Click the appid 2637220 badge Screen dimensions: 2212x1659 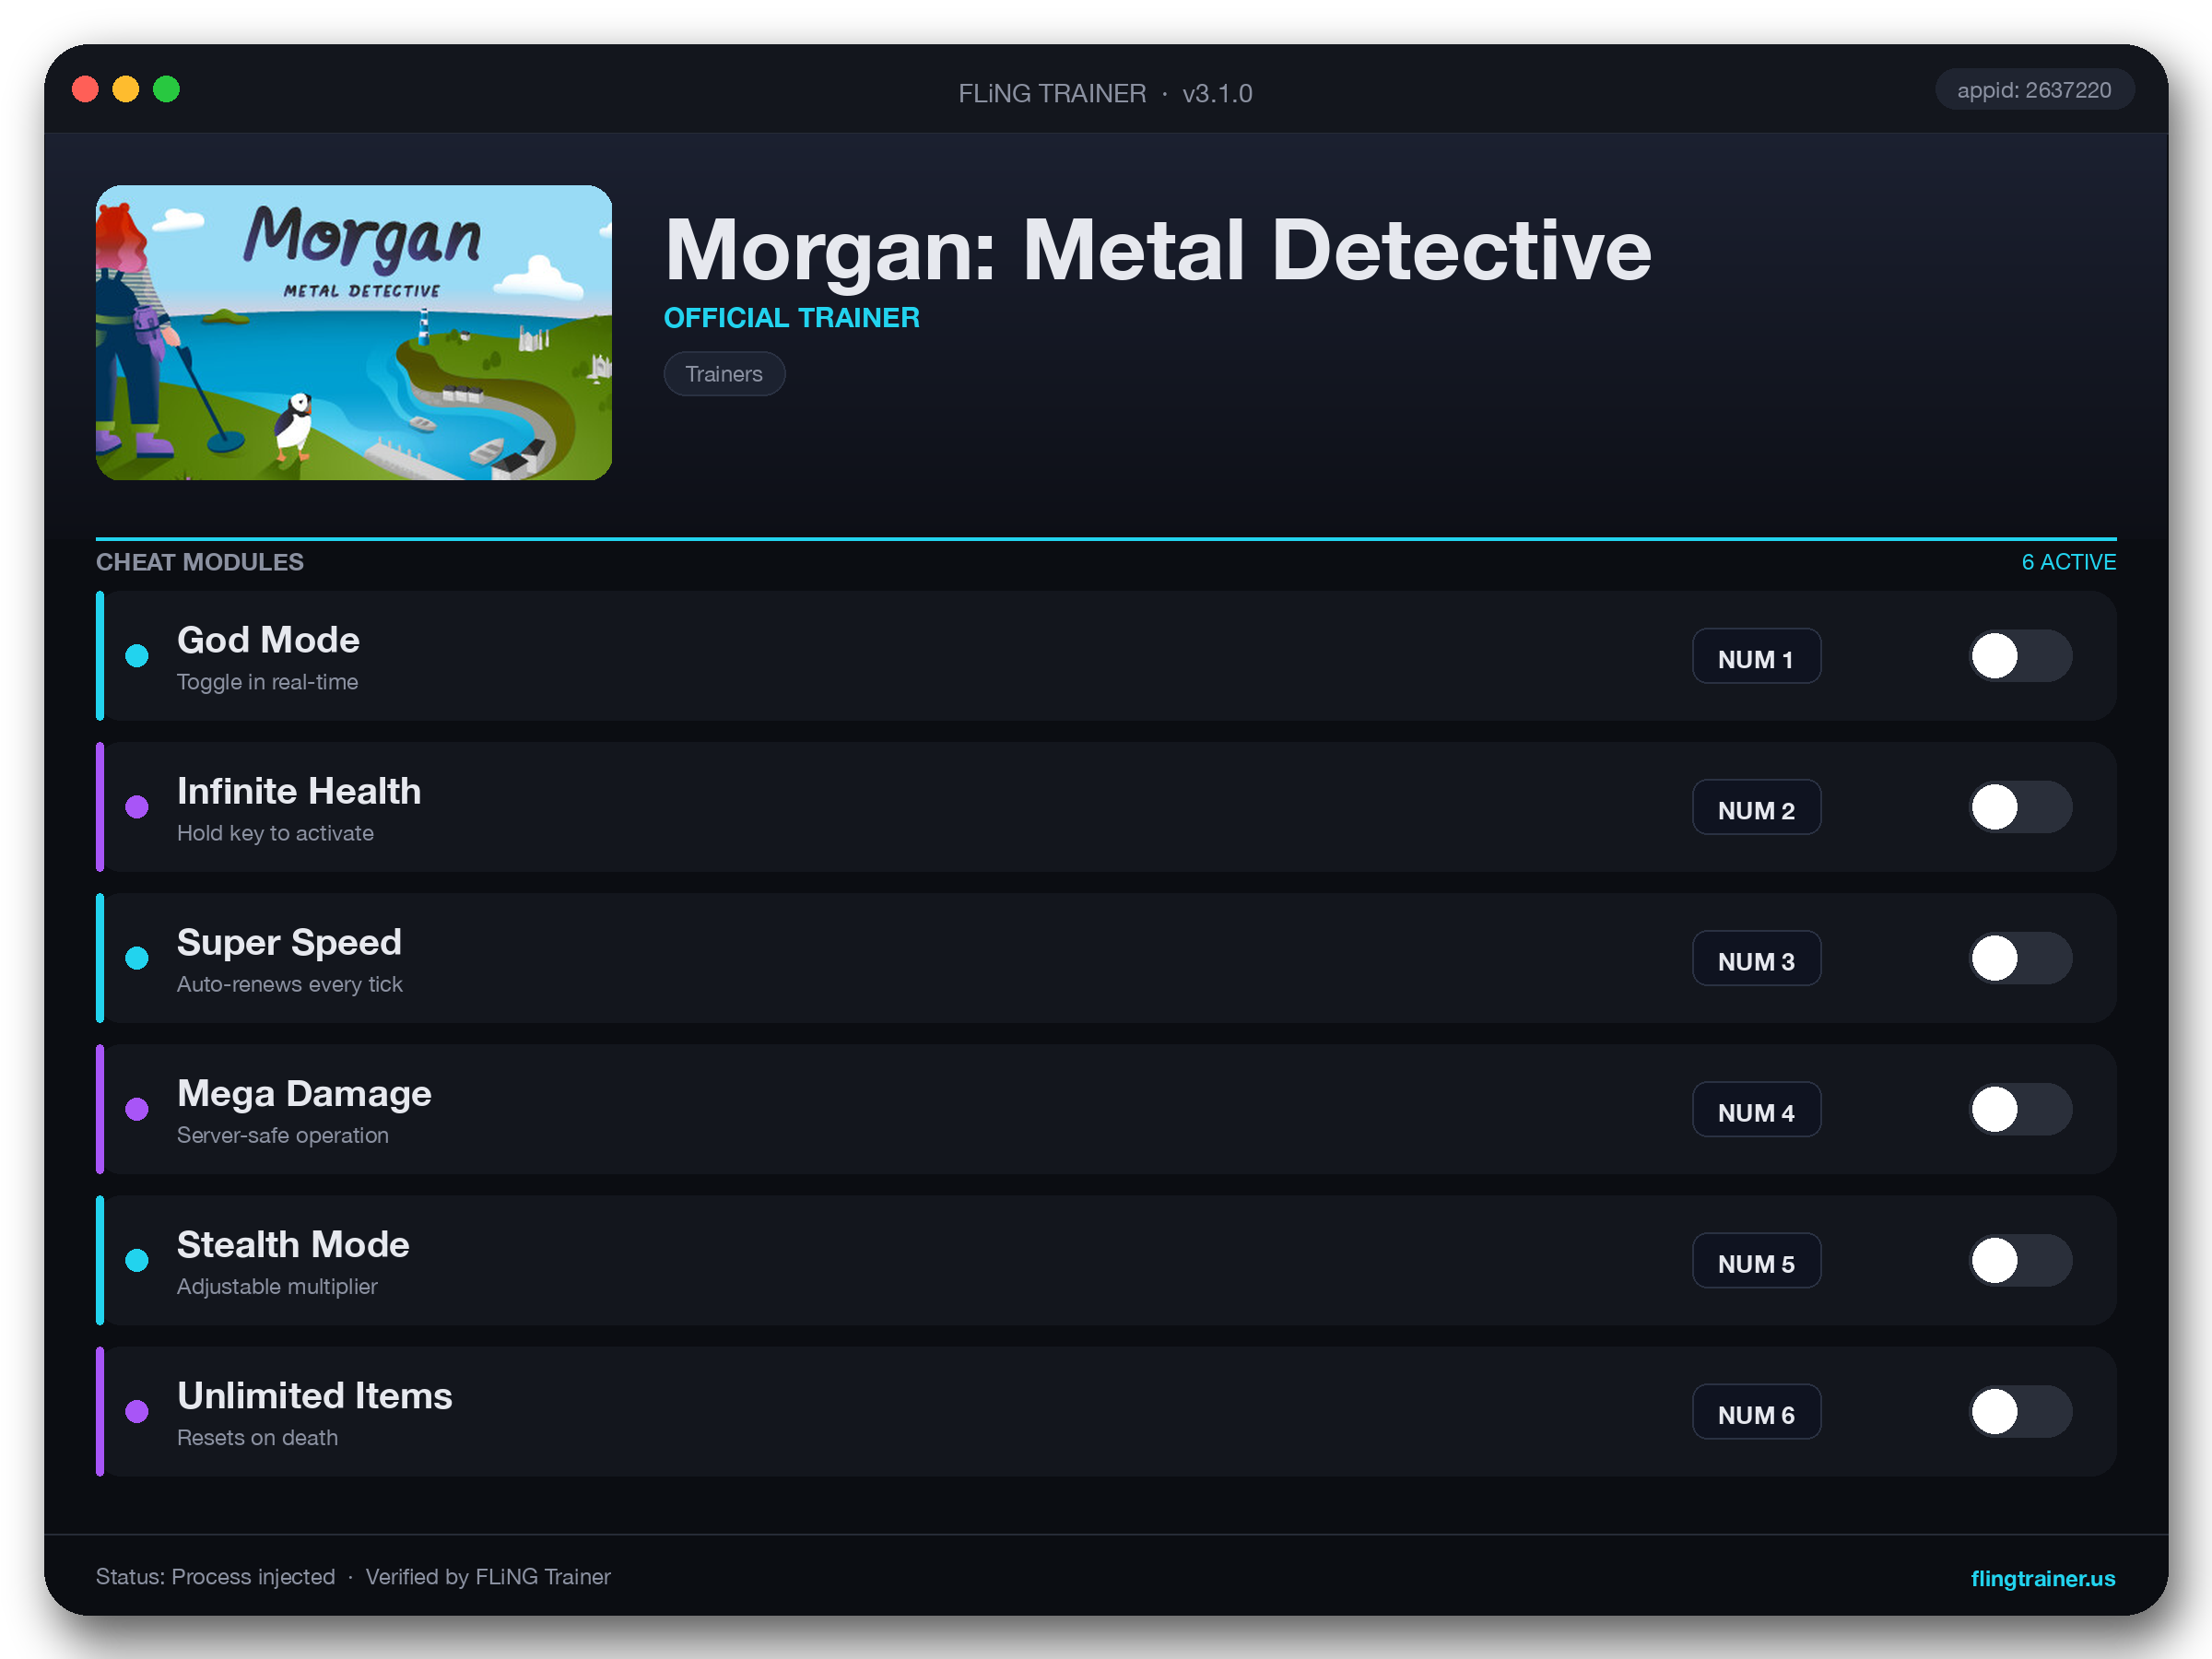click(x=2034, y=90)
